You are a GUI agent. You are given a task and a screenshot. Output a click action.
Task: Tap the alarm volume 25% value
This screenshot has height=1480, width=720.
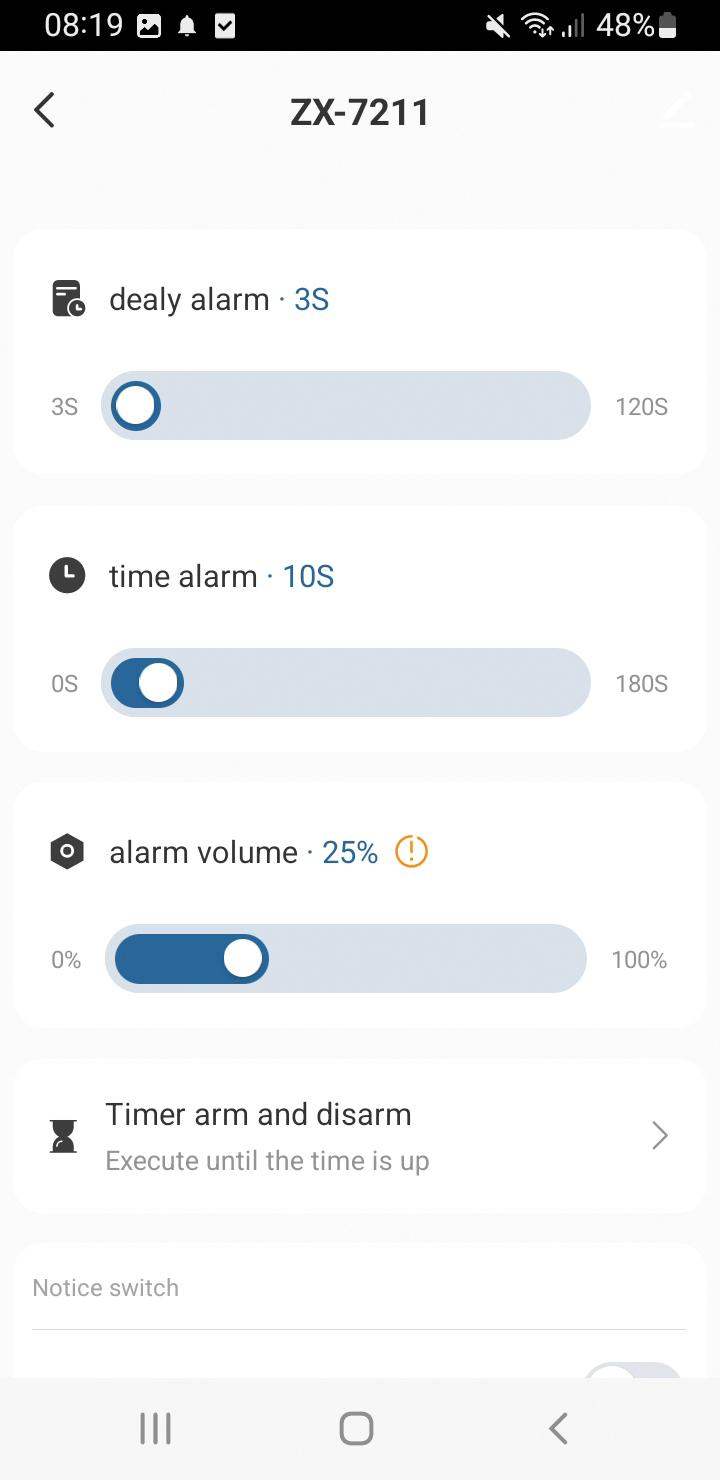point(350,852)
